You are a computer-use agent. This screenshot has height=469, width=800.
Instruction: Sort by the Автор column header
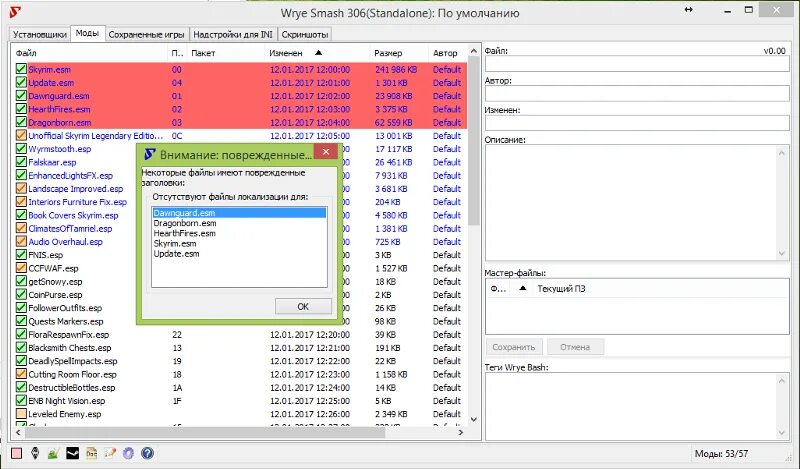[447, 53]
